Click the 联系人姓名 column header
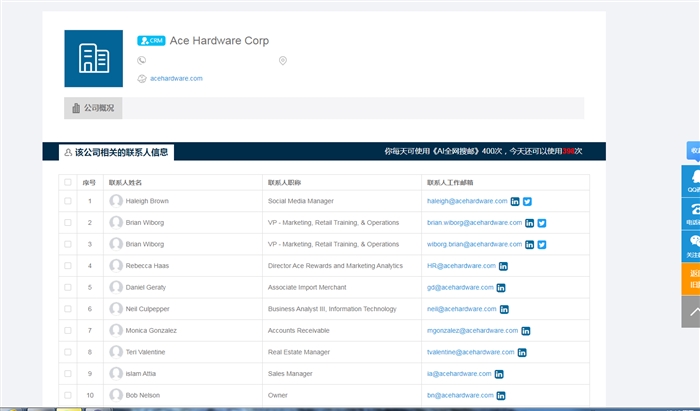The width and height of the screenshot is (700, 411). pyautogui.click(x=125, y=183)
